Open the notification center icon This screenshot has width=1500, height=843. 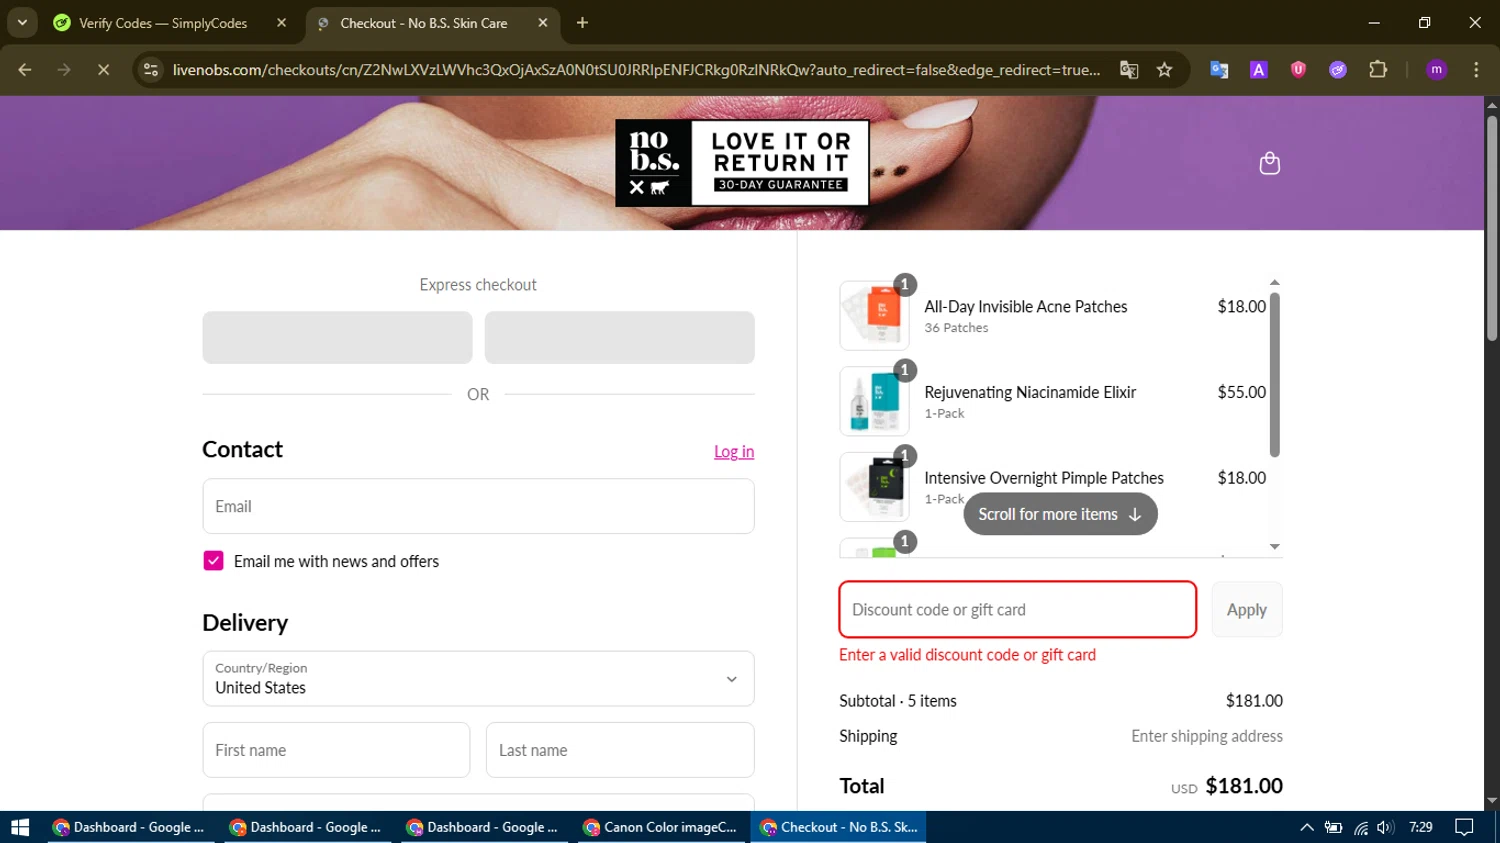pyautogui.click(x=1465, y=827)
